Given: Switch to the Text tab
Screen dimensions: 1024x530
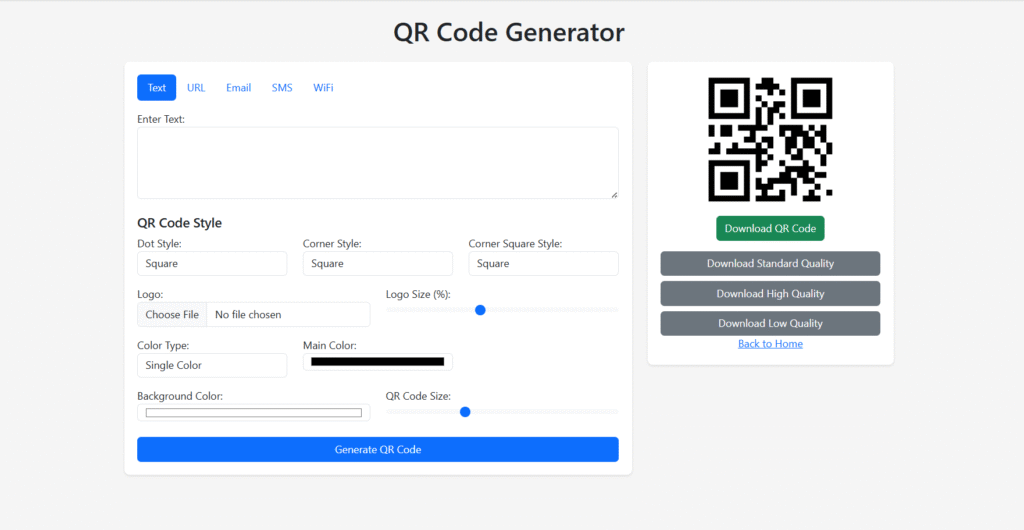Looking at the screenshot, I should [156, 87].
